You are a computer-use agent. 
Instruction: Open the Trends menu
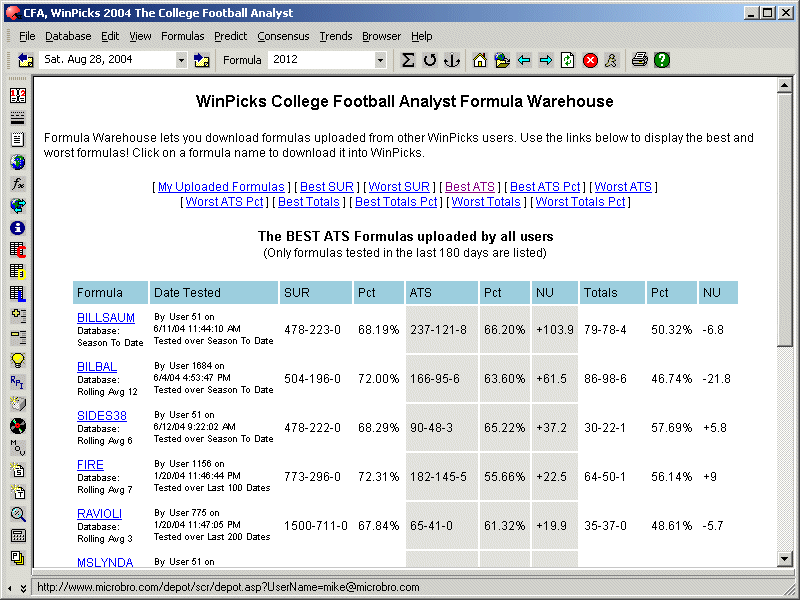click(x=336, y=36)
